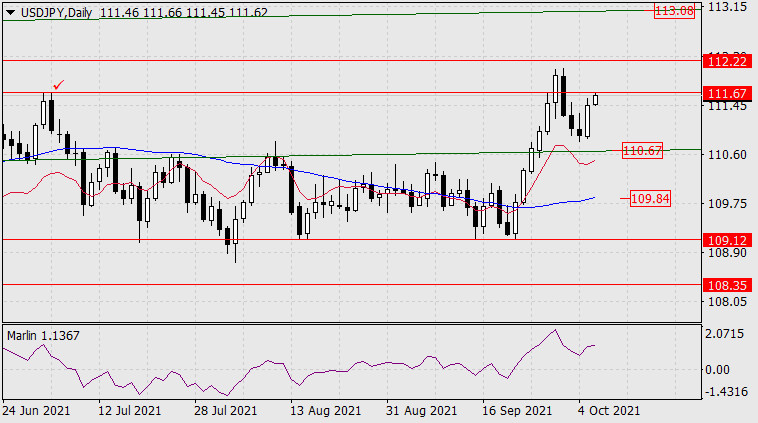Click the 111.67 level label
Viewport: 758px width, 423px height.
(727, 93)
